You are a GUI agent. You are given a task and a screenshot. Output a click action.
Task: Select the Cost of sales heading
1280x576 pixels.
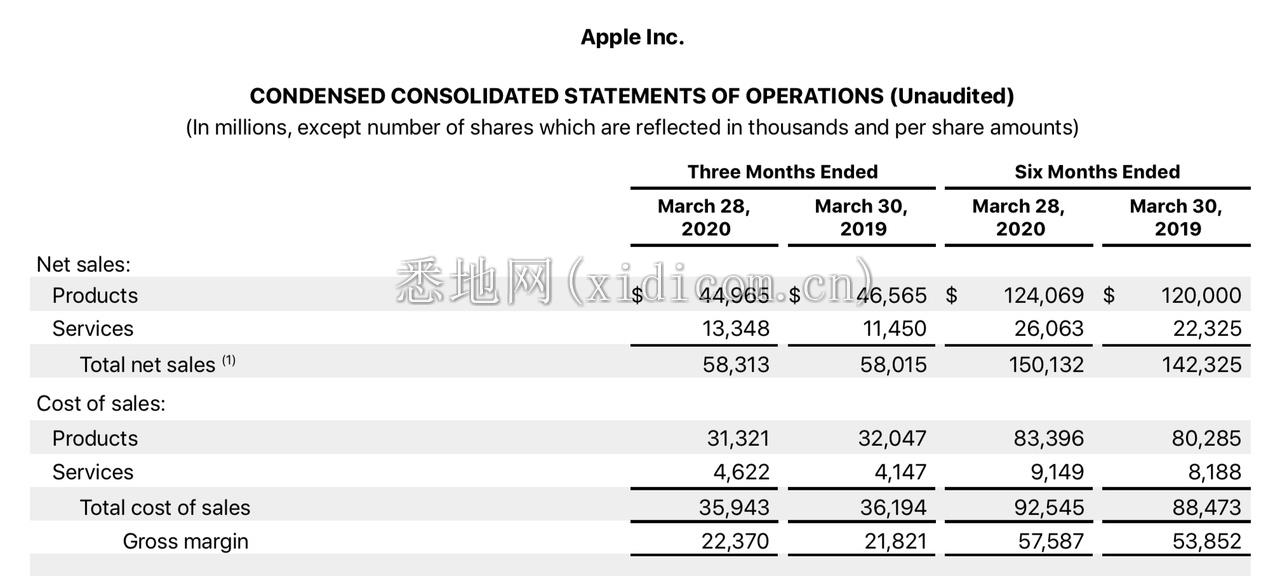click(x=101, y=404)
